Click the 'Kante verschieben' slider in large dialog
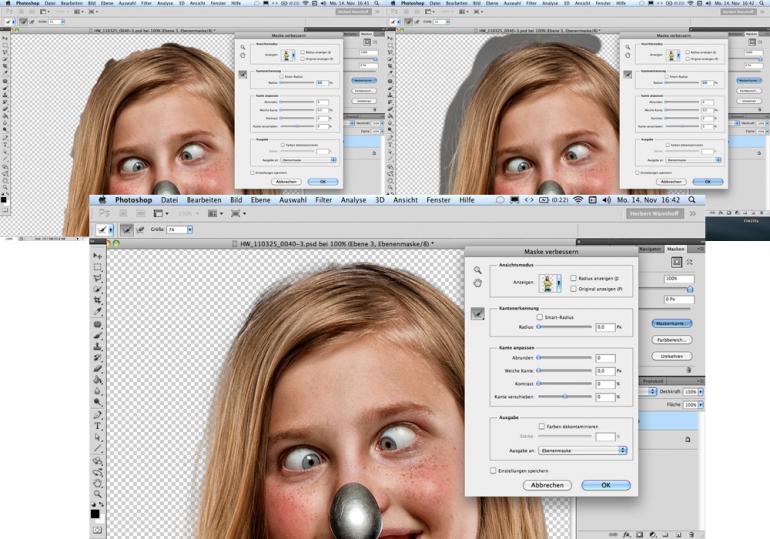This screenshot has width=770, height=539. [565, 397]
